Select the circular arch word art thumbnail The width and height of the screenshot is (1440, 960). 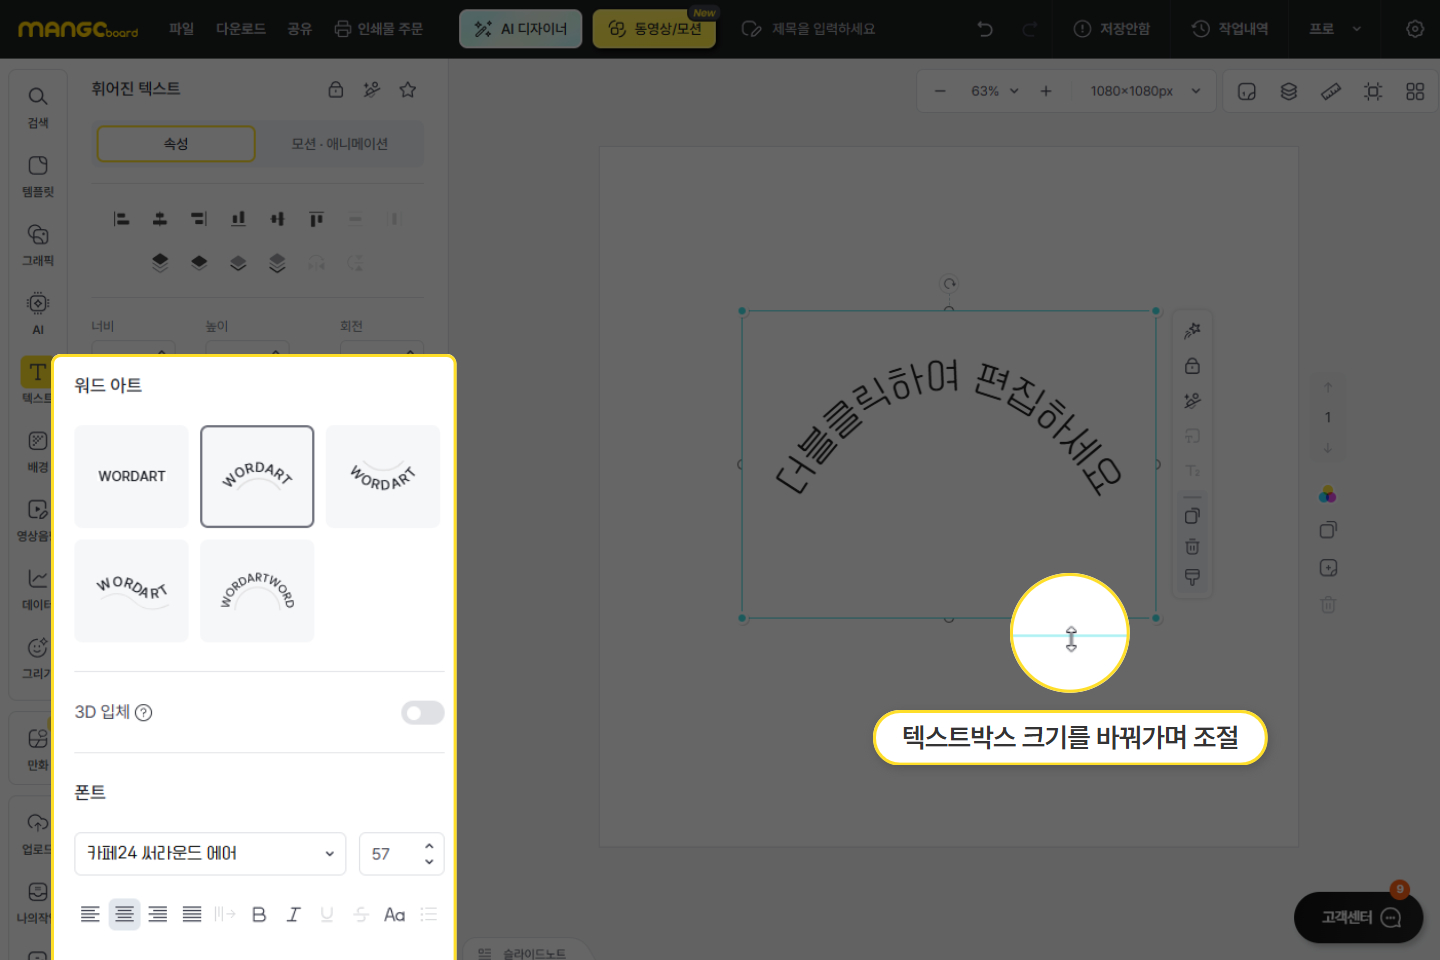[257, 591]
